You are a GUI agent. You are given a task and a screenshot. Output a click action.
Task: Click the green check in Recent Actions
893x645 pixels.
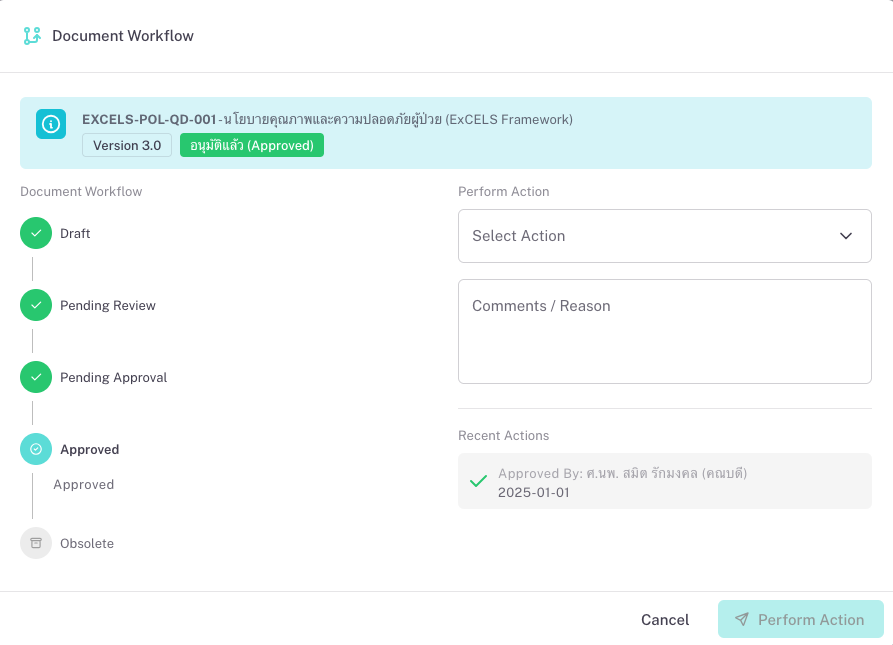tap(479, 481)
